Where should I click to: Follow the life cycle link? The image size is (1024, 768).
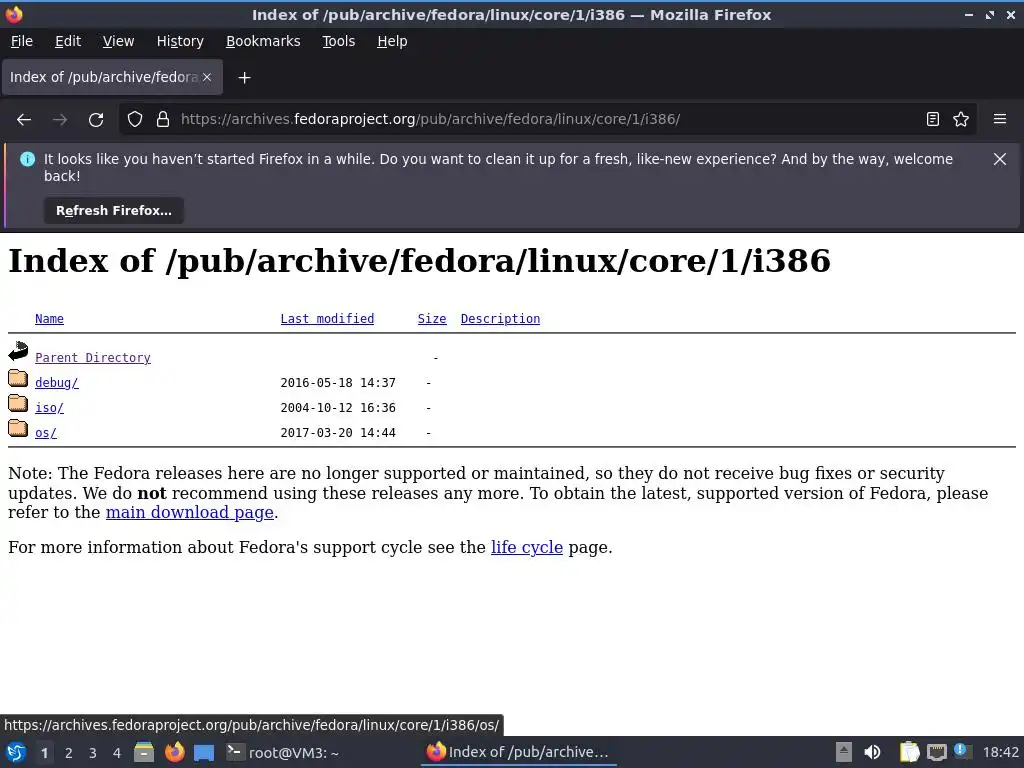pyautogui.click(x=527, y=547)
